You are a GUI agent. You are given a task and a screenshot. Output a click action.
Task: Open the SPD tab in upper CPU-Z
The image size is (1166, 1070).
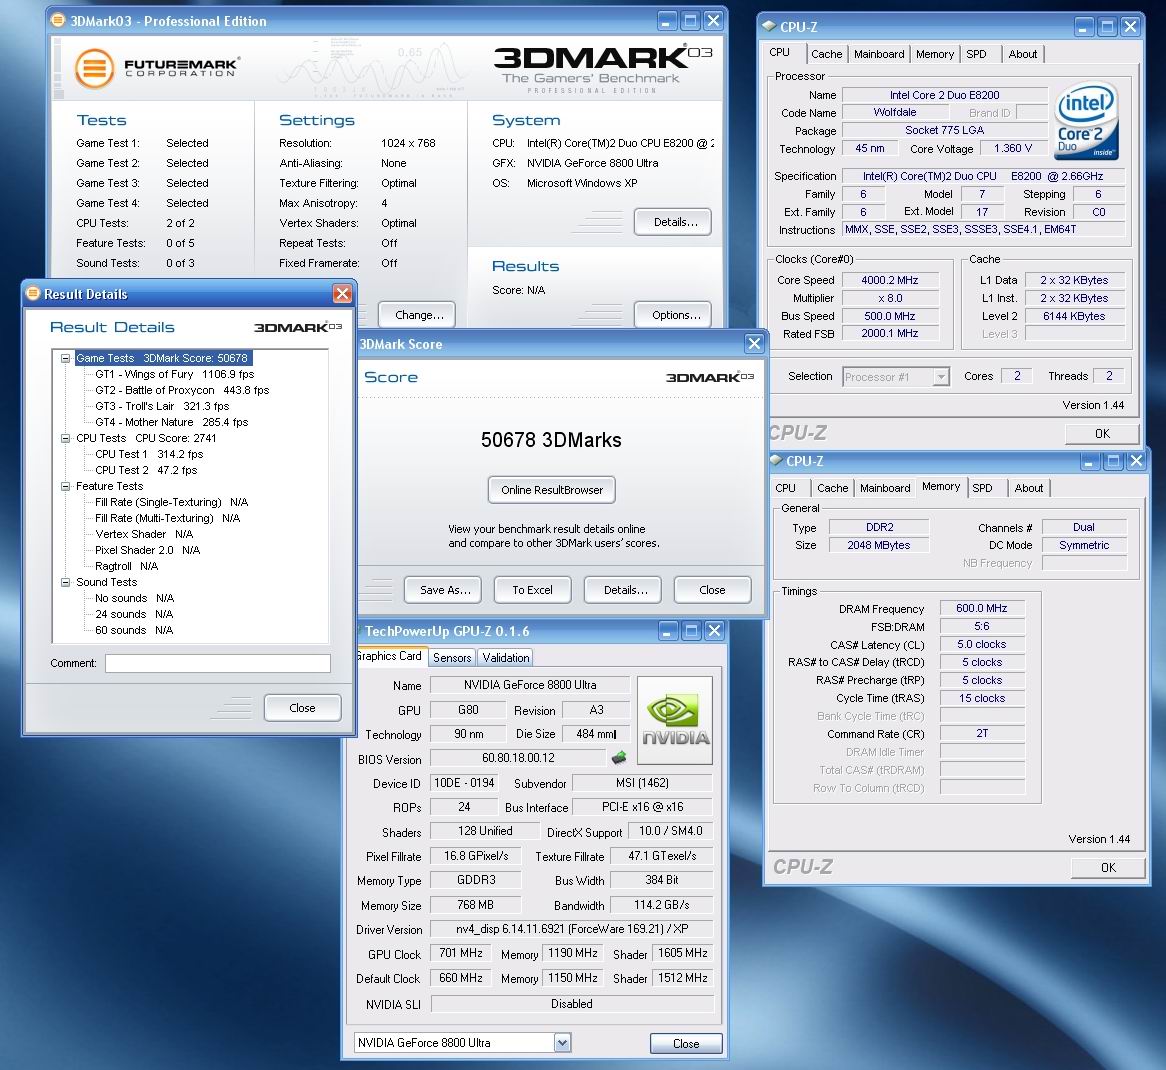[x=976, y=54]
